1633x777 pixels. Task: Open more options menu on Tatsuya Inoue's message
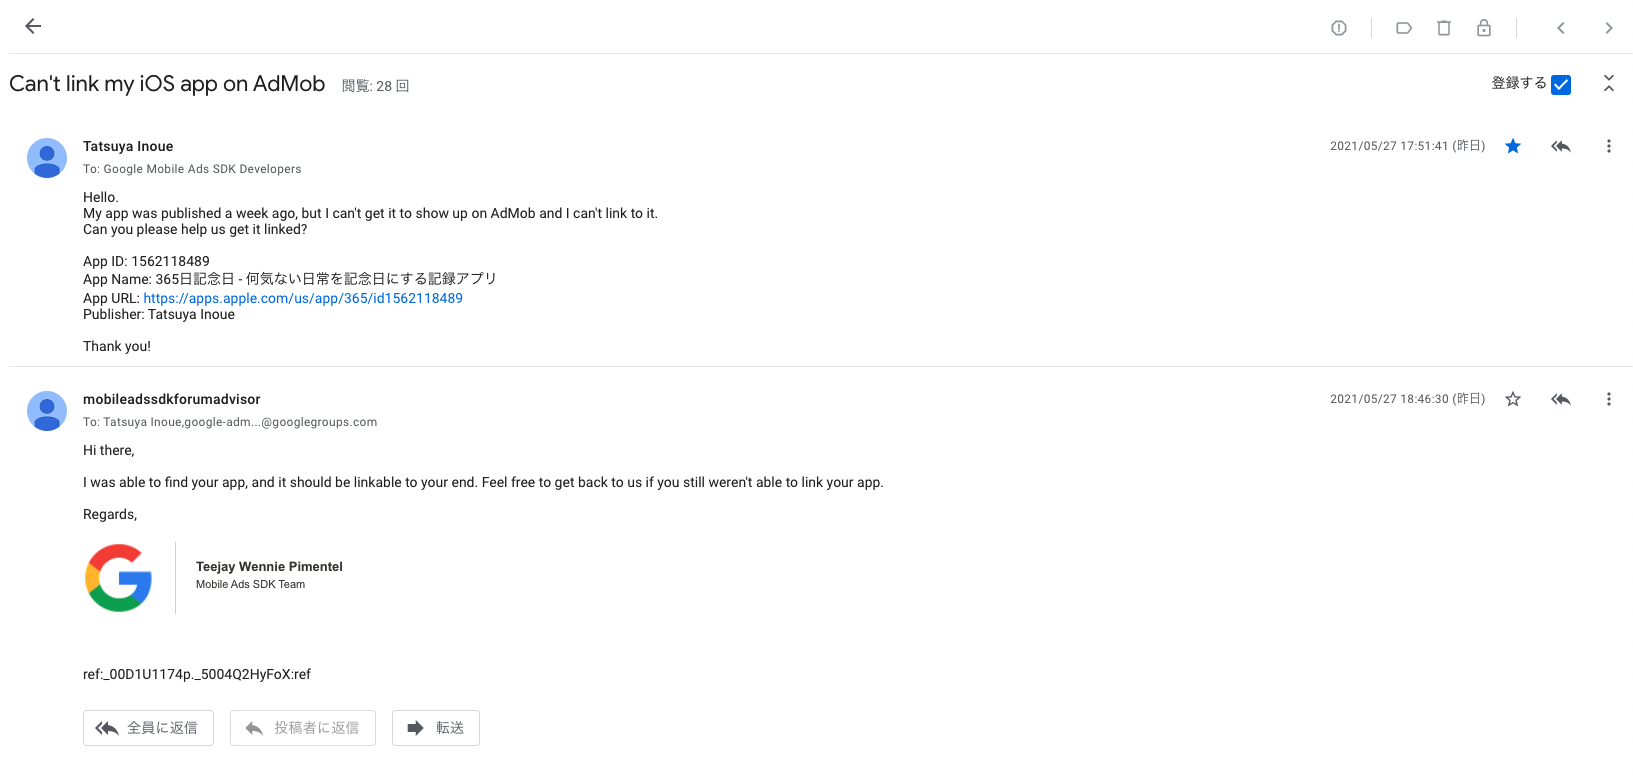pos(1609,147)
